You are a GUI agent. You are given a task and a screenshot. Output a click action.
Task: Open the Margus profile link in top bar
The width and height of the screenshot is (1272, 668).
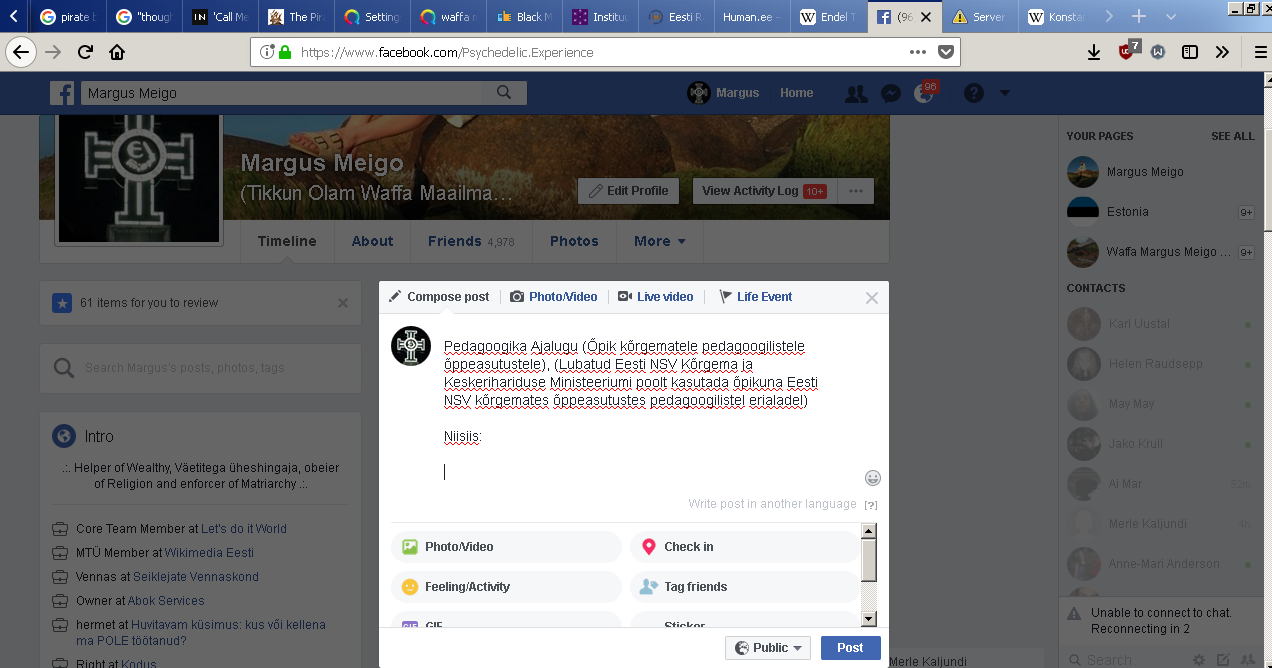(723, 93)
